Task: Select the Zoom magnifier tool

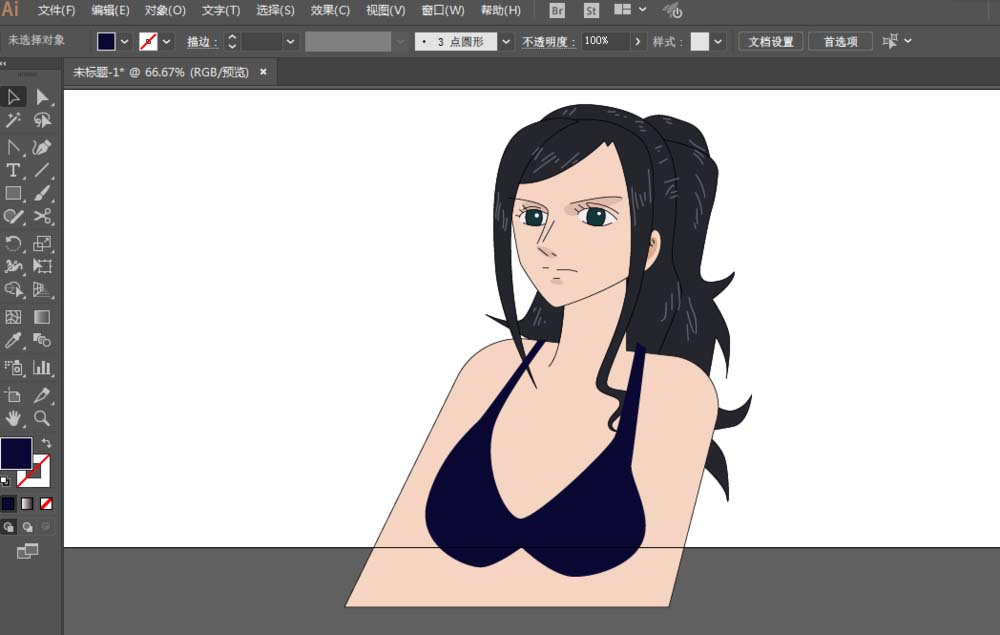Action: point(42,418)
